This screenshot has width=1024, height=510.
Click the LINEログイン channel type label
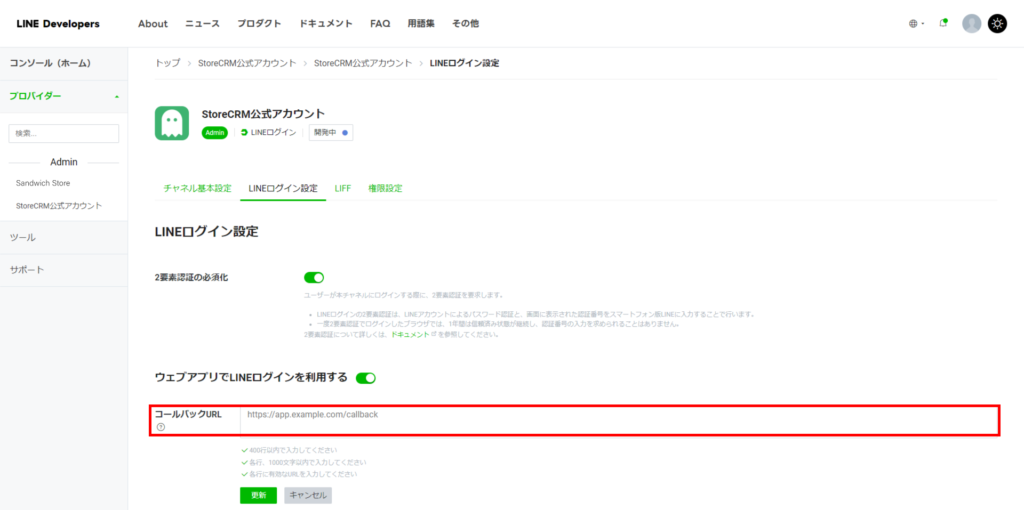[268, 133]
